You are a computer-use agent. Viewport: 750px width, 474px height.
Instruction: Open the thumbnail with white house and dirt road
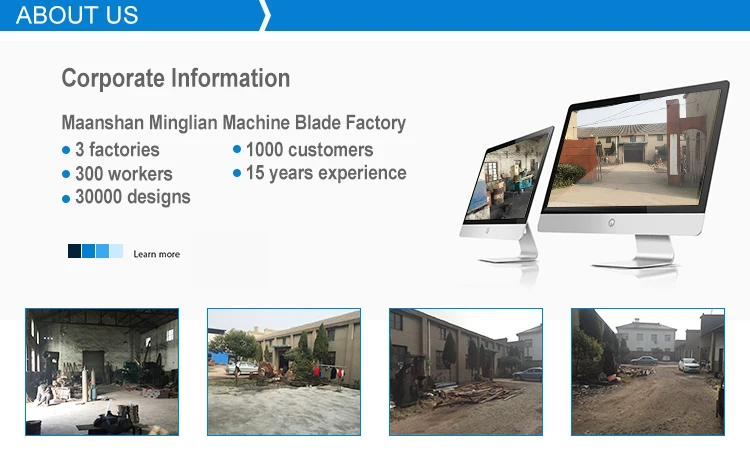pyautogui.click(x=648, y=372)
